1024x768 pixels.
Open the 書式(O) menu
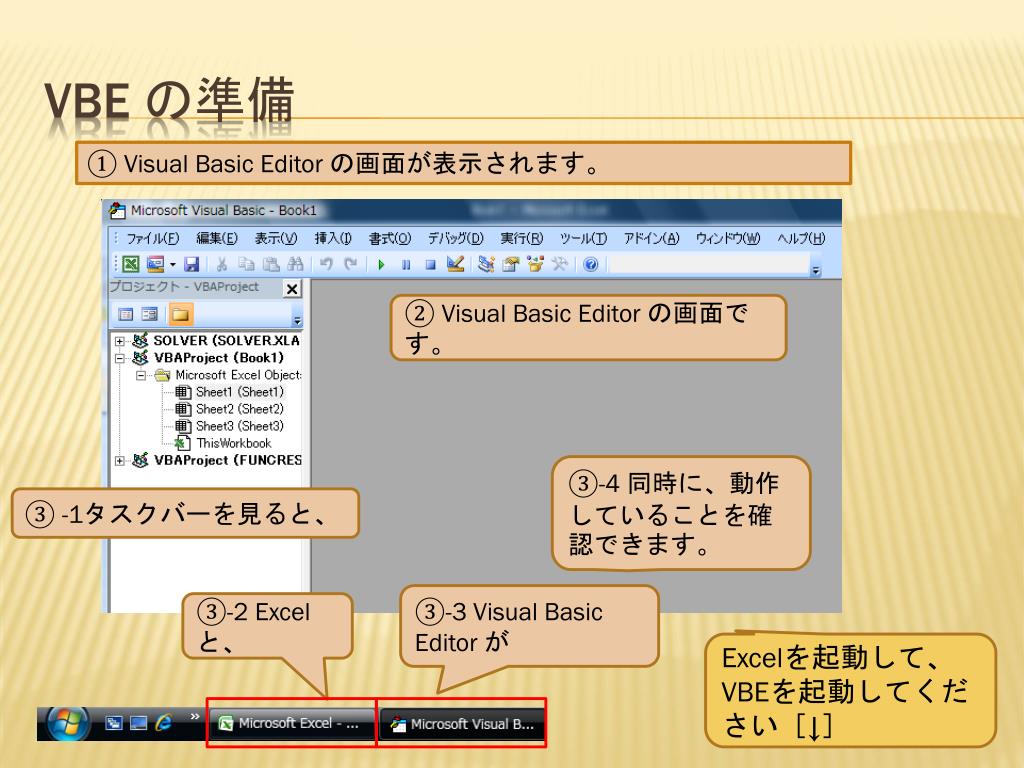pyautogui.click(x=390, y=238)
